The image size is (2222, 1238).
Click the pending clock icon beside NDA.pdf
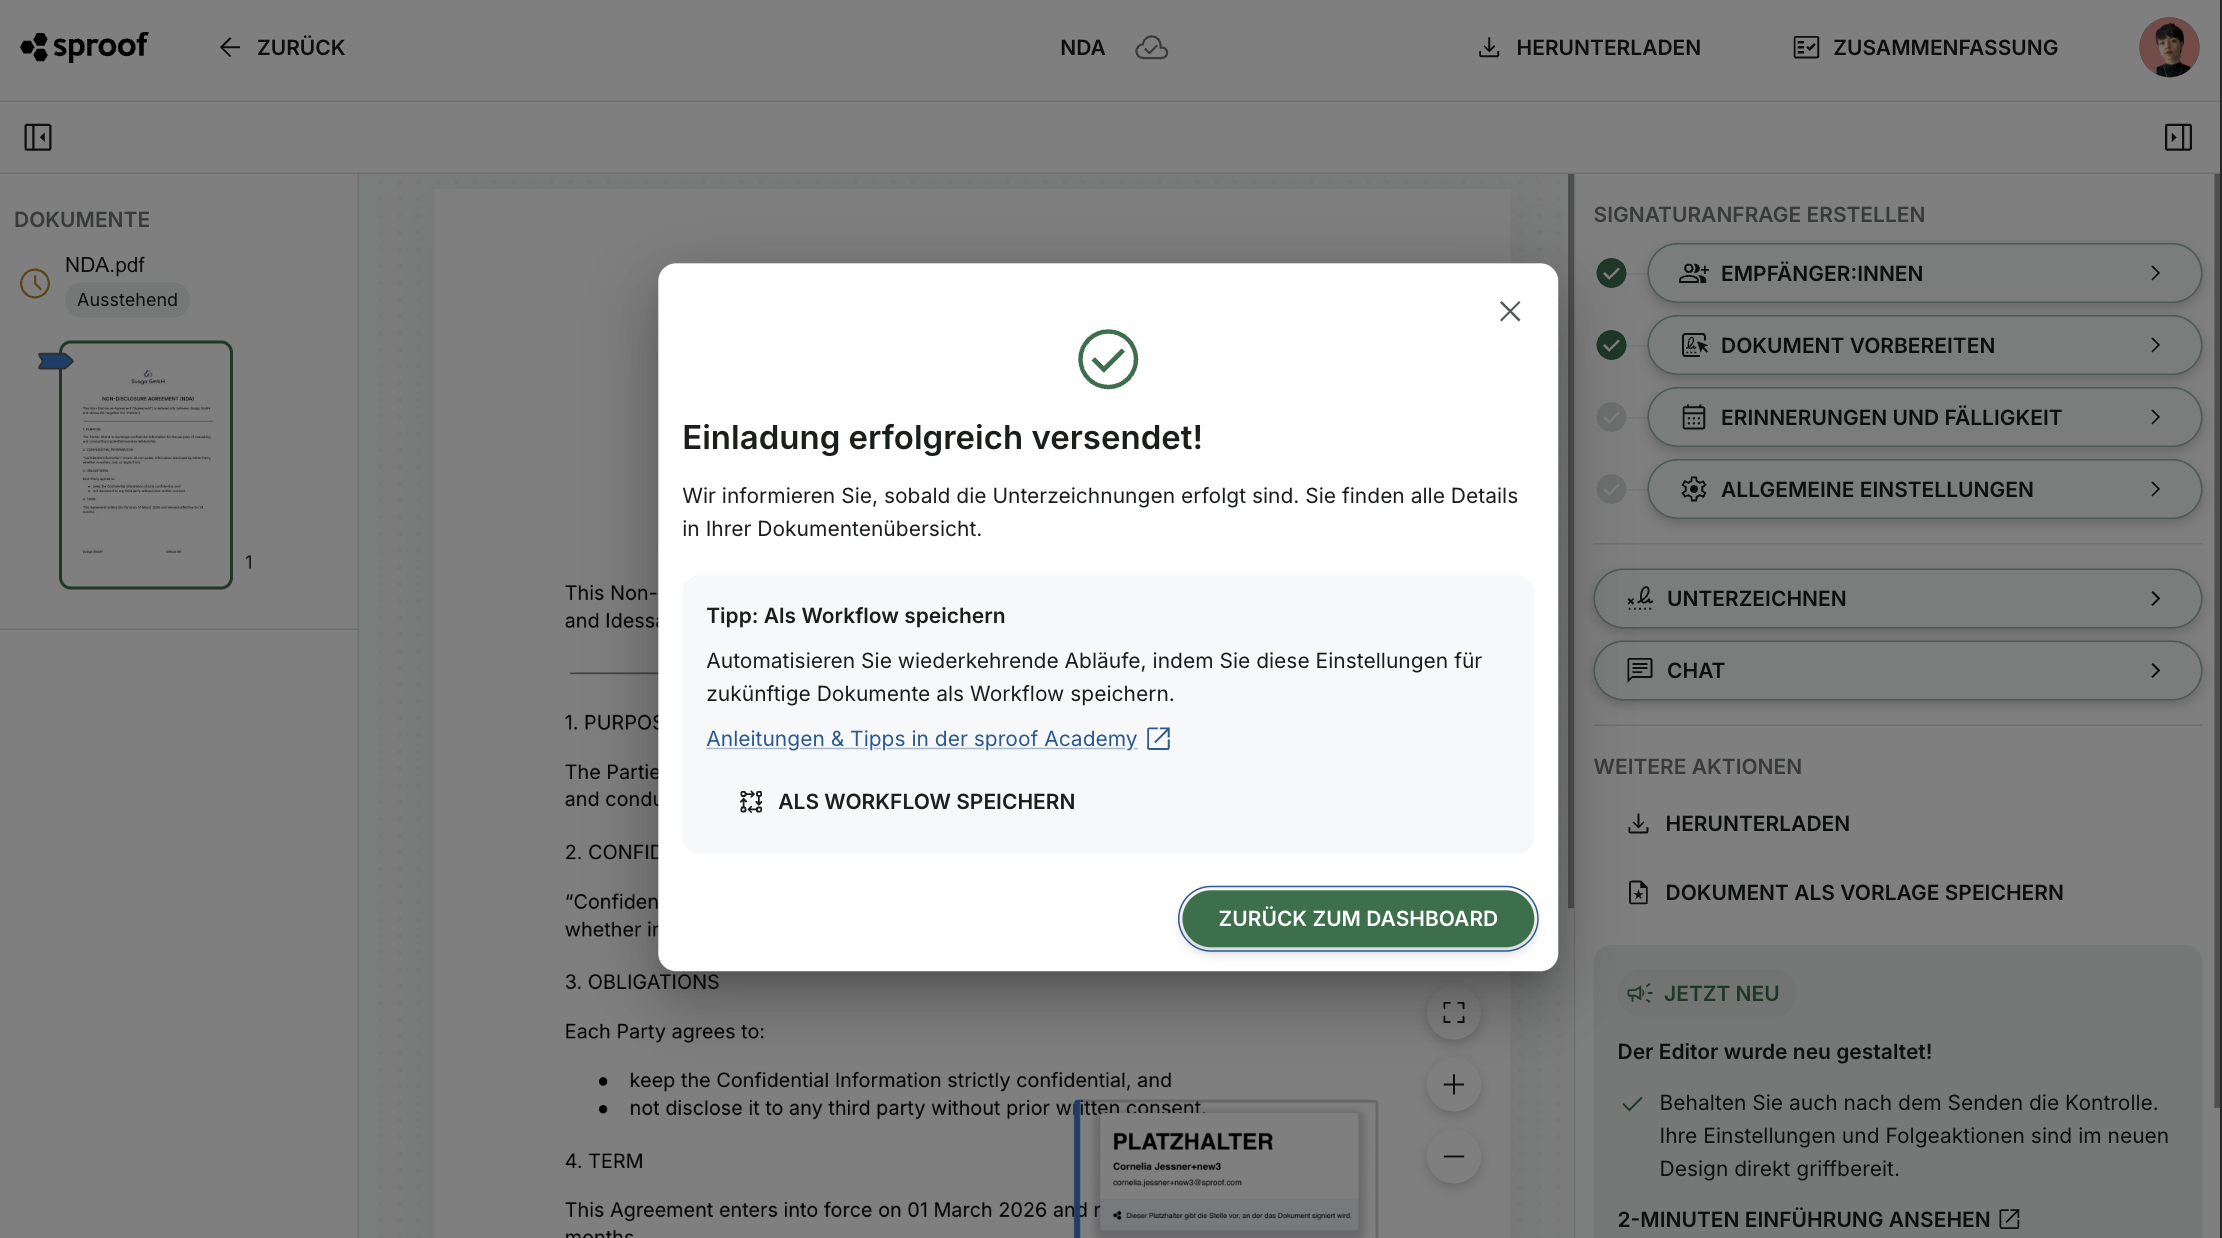[x=35, y=283]
